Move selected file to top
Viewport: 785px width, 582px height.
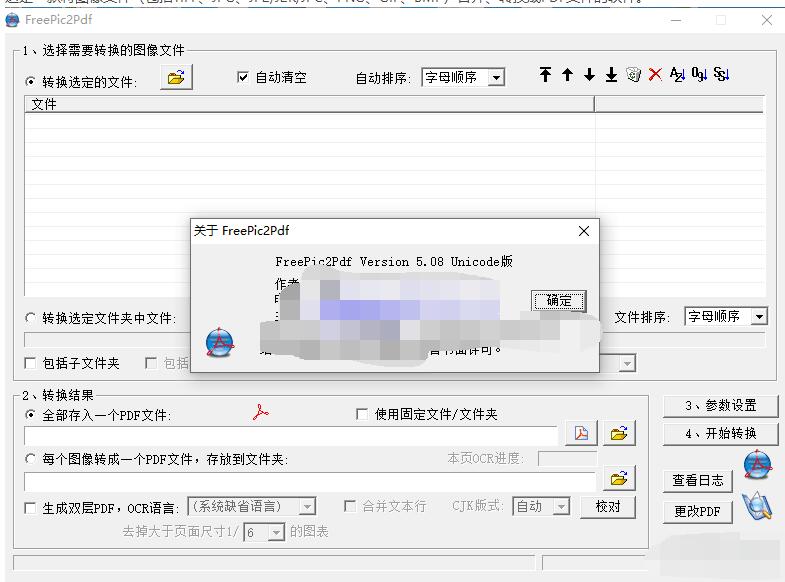point(545,75)
